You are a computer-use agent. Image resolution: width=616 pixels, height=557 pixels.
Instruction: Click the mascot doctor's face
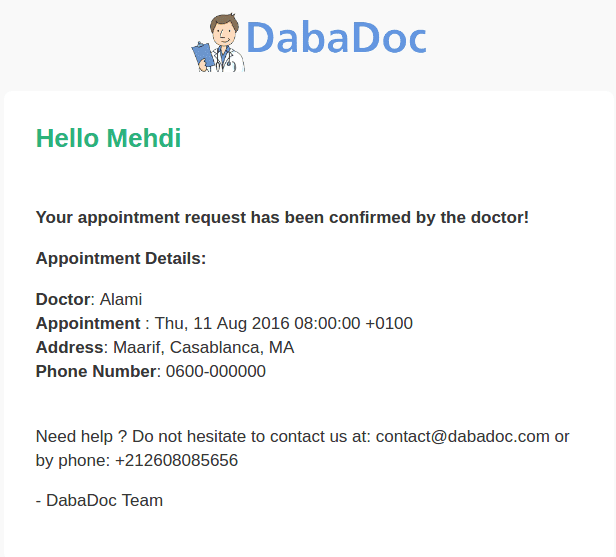[x=224, y=33]
